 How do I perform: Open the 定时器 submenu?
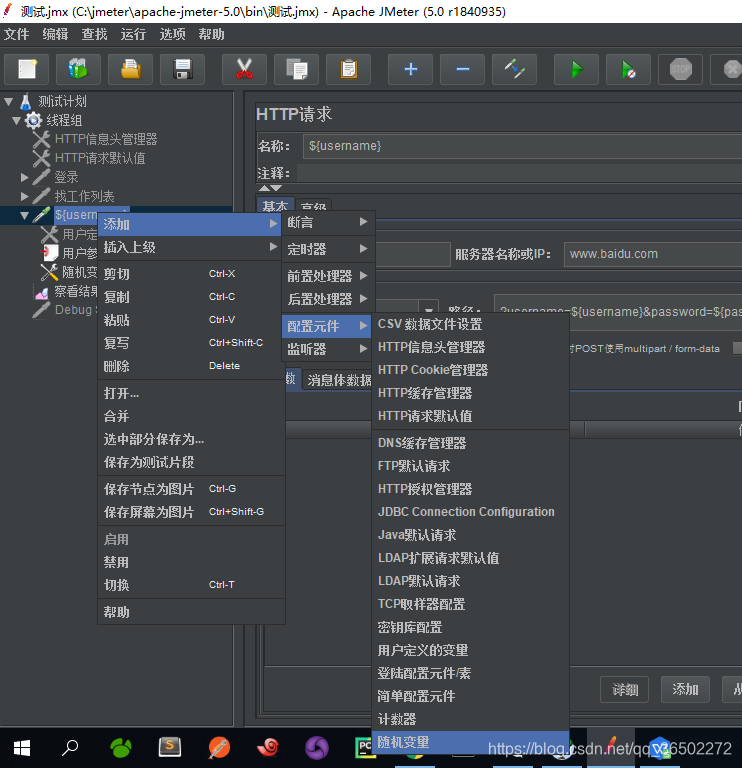pyautogui.click(x=328, y=249)
